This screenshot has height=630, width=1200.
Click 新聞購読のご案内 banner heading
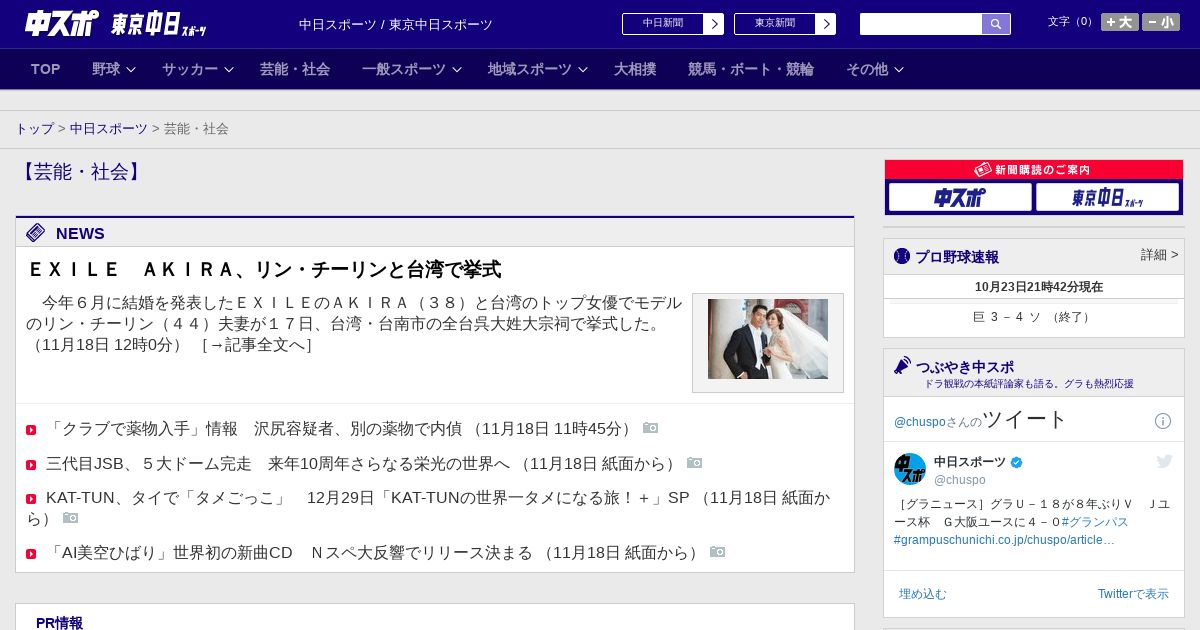point(1034,170)
